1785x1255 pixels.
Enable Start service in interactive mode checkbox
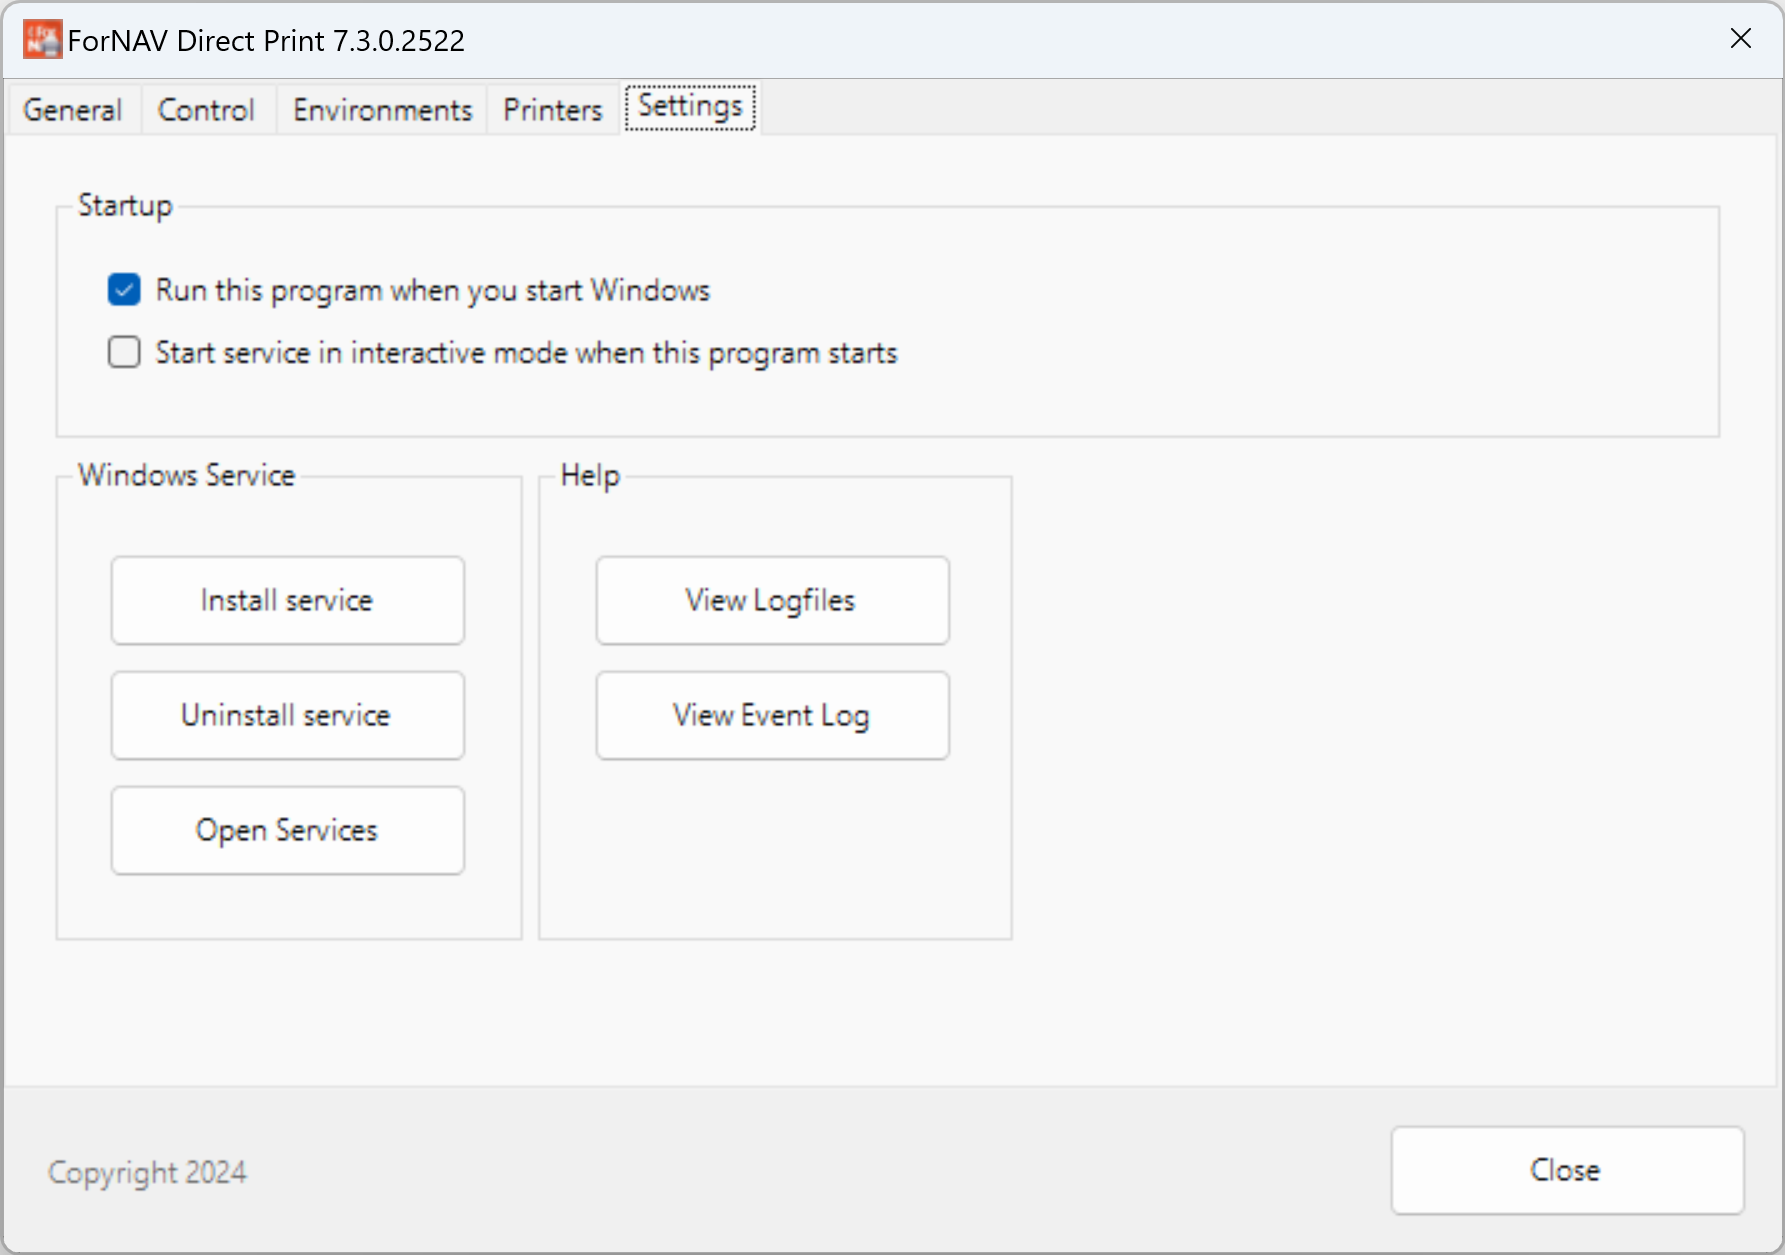pyautogui.click(x=124, y=352)
